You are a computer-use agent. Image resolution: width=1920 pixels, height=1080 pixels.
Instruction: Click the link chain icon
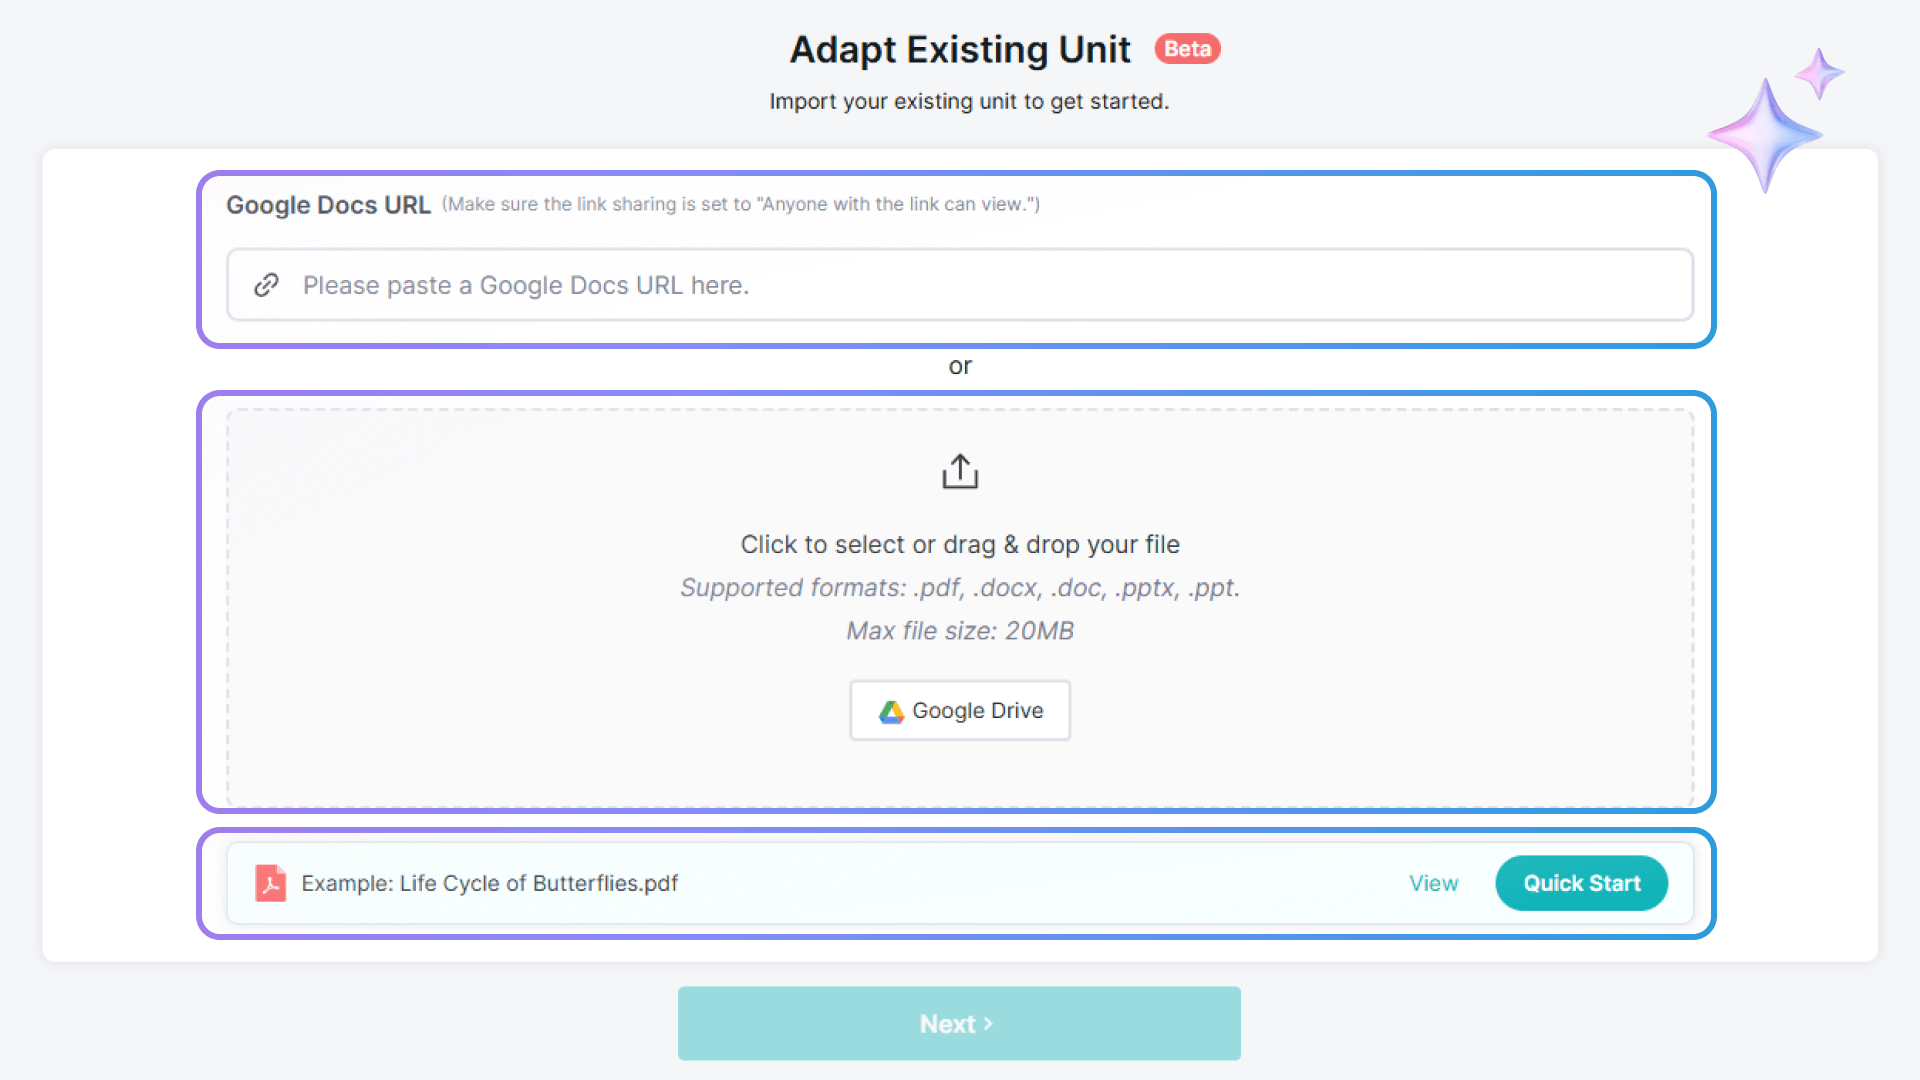pyautogui.click(x=266, y=285)
